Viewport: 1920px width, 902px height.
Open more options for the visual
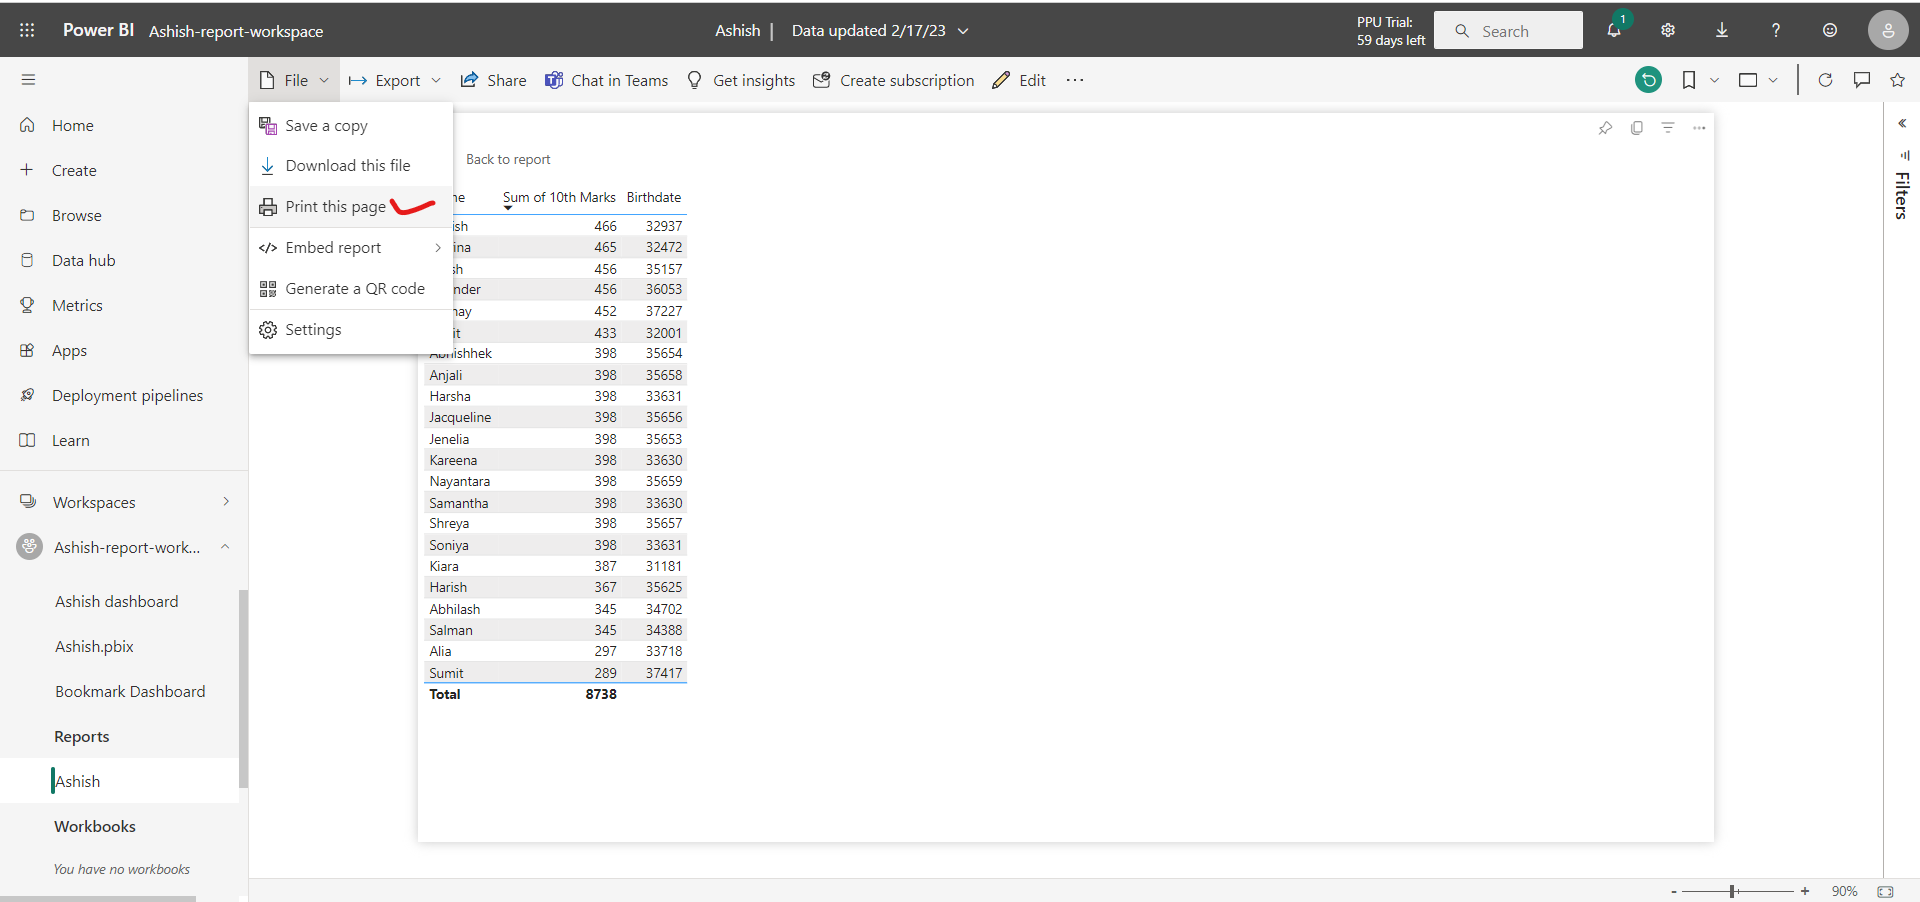[1700, 128]
